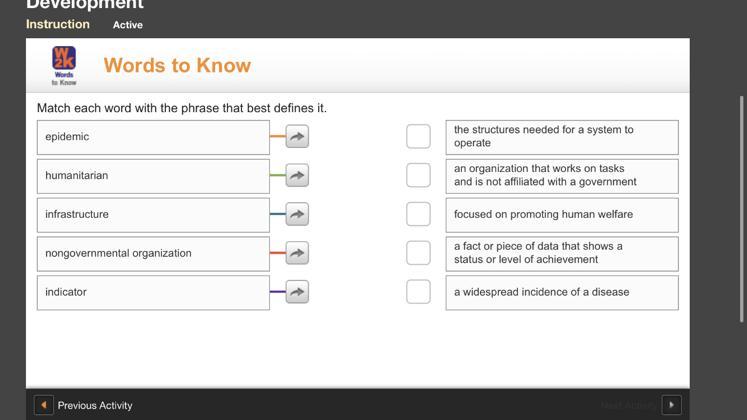Select the box next to 'a fact or piece of data'
This screenshot has width=747, height=420.
pos(418,253)
